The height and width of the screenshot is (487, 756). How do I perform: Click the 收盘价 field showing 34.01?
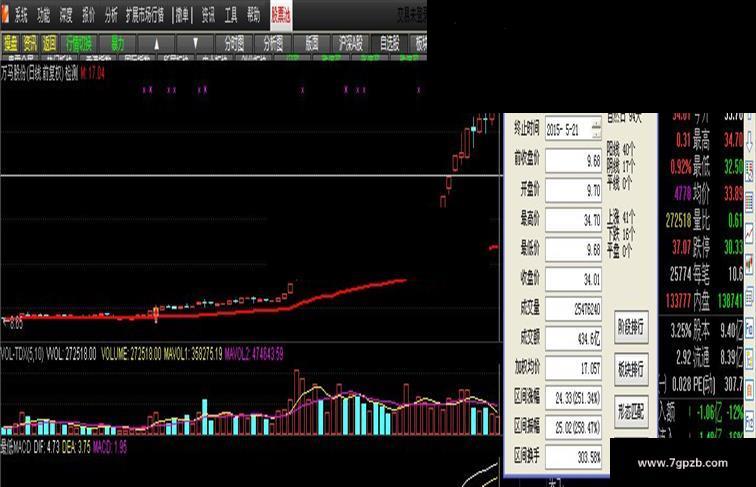tap(573, 279)
